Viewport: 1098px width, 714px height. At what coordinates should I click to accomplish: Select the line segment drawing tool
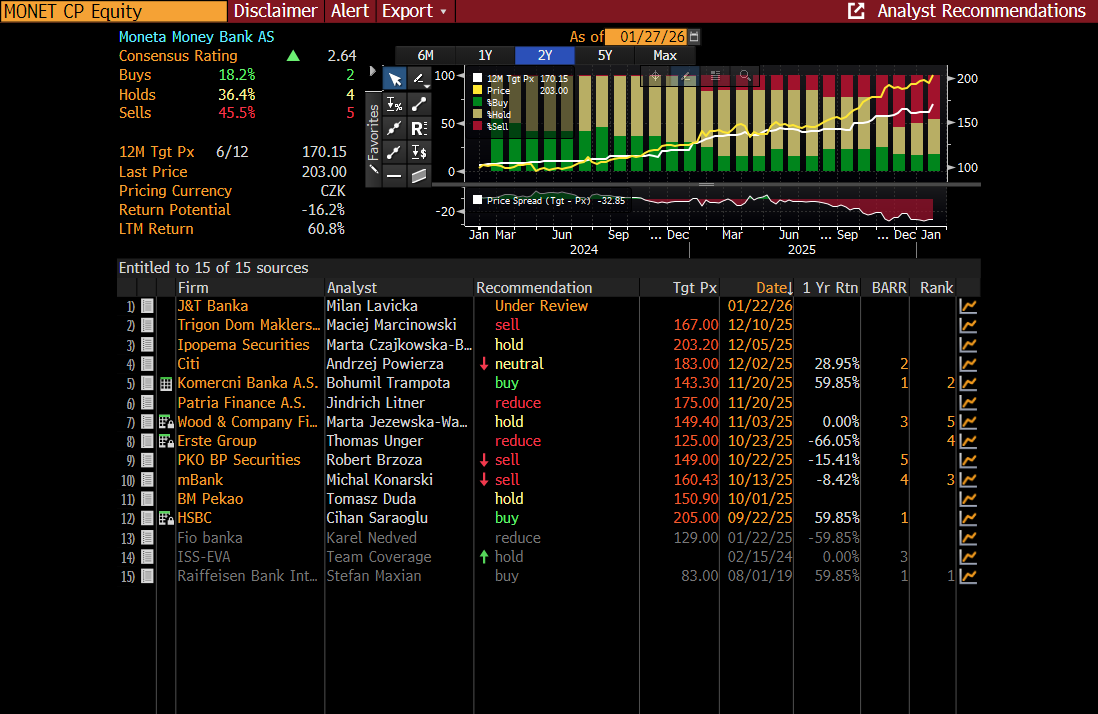click(x=419, y=104)
